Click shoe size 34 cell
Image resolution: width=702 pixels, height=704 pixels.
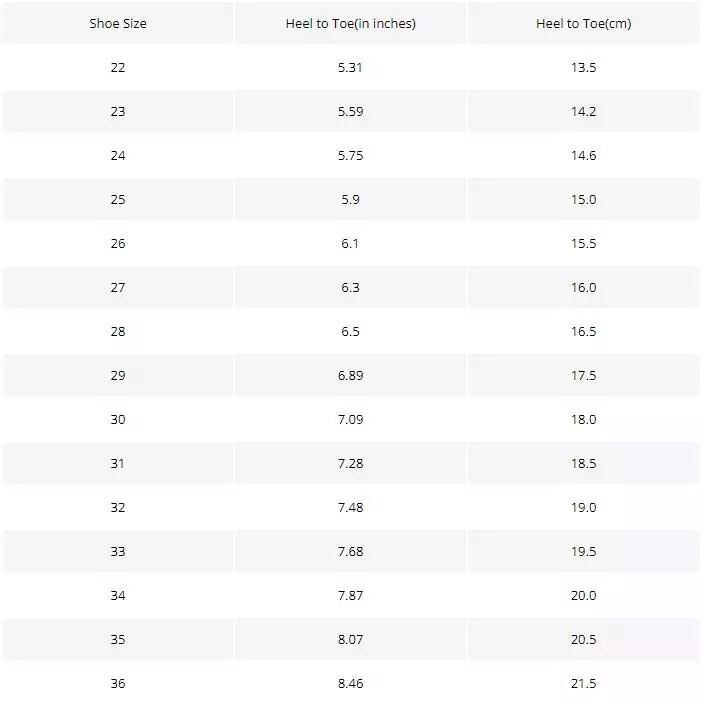pos(118,596)
